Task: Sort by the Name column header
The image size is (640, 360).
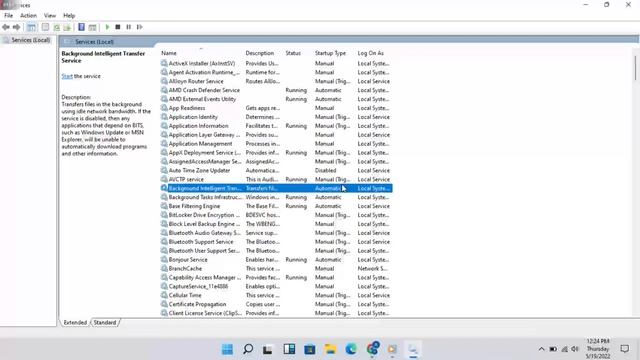Action: point(169,53)
